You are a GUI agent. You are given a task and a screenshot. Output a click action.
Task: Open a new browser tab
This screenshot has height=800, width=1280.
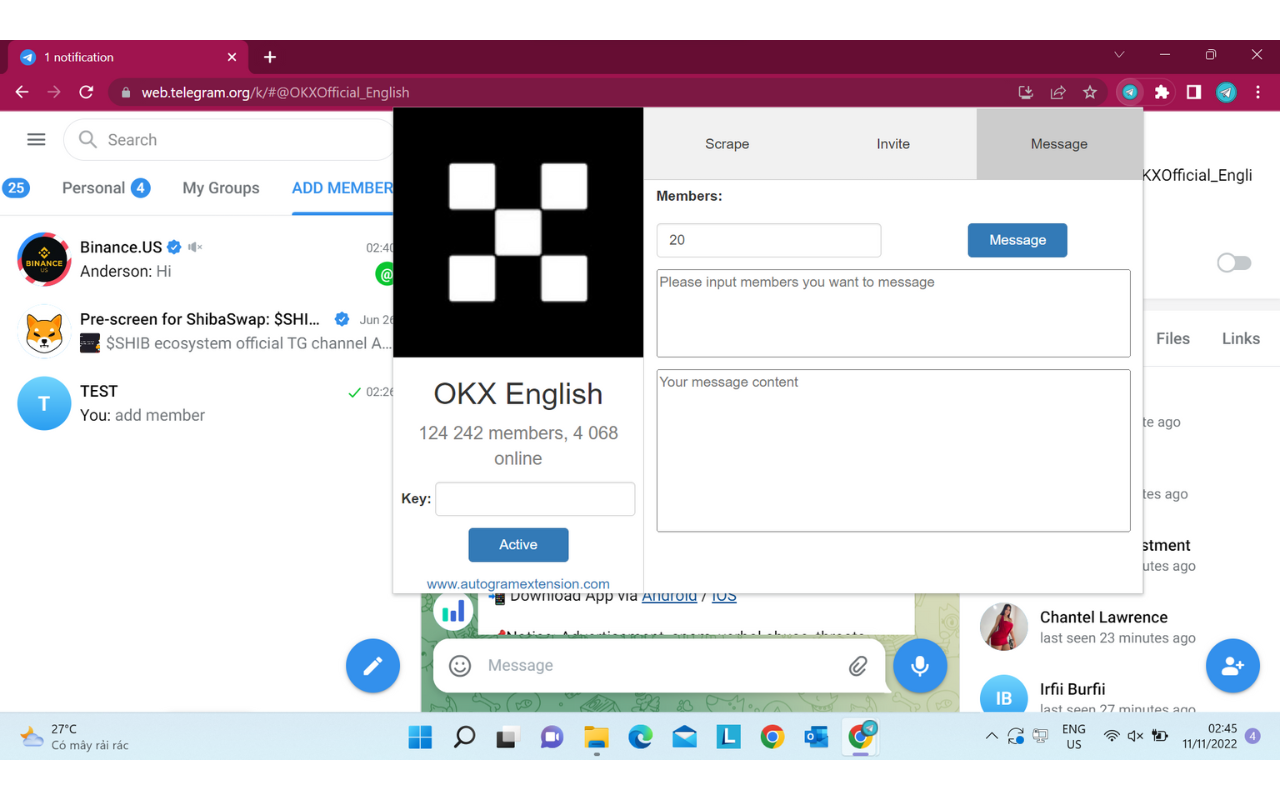(x=270, y=57)
